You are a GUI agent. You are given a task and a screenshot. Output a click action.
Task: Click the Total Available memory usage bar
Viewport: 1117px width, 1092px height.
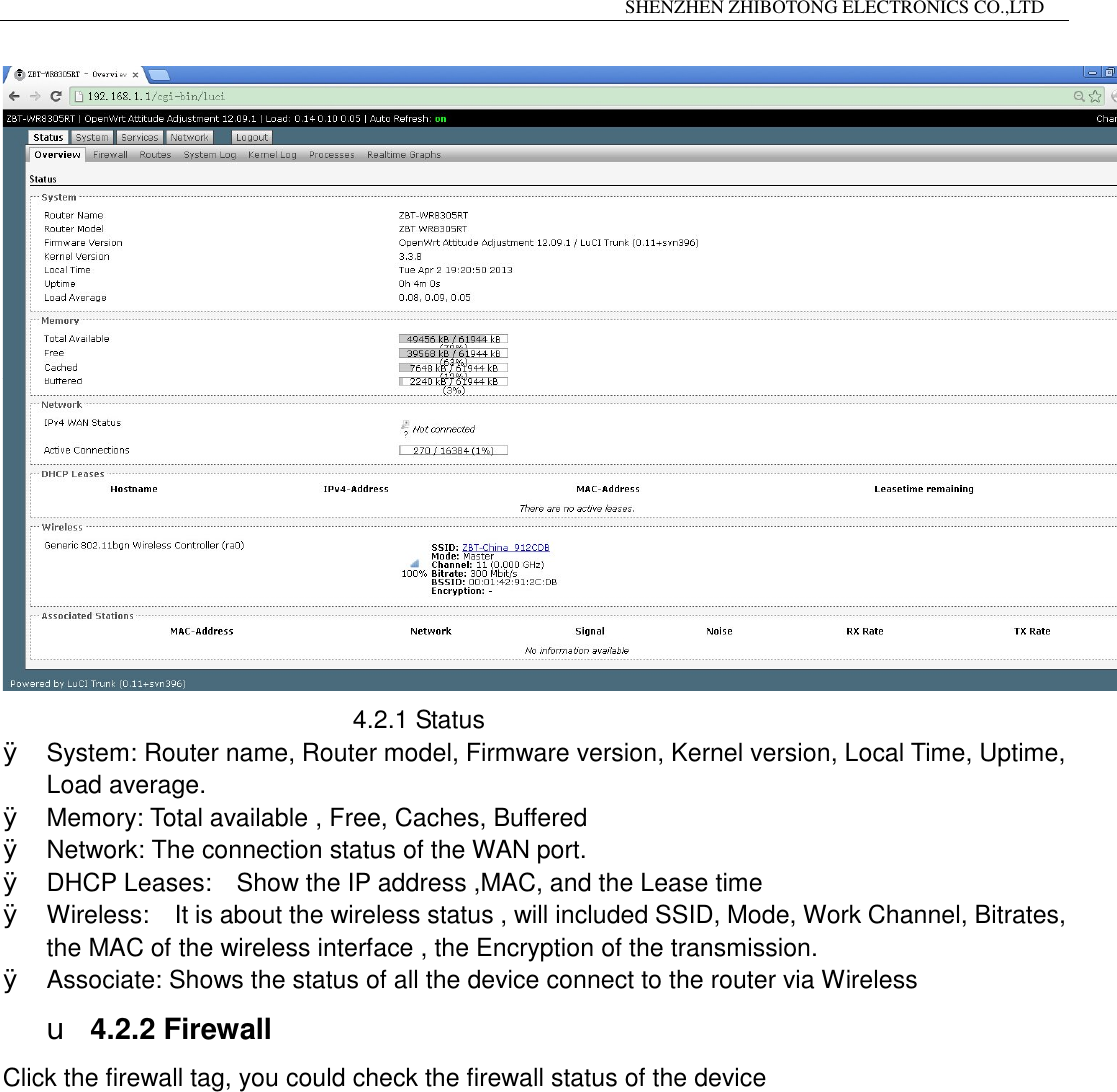coord(452,338)
